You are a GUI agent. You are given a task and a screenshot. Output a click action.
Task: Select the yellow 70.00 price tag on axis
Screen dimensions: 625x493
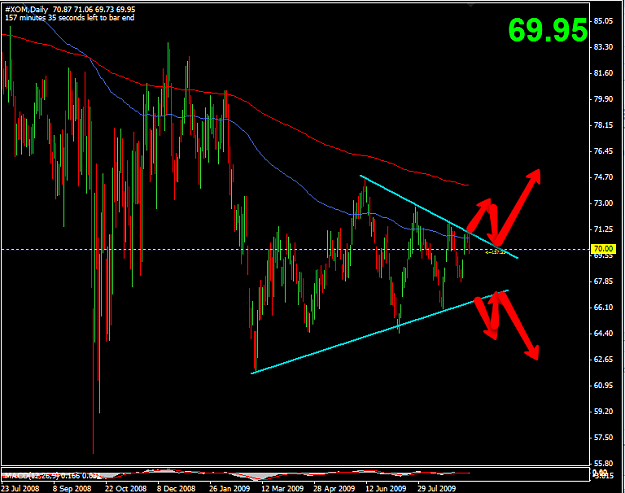(603, 249)
